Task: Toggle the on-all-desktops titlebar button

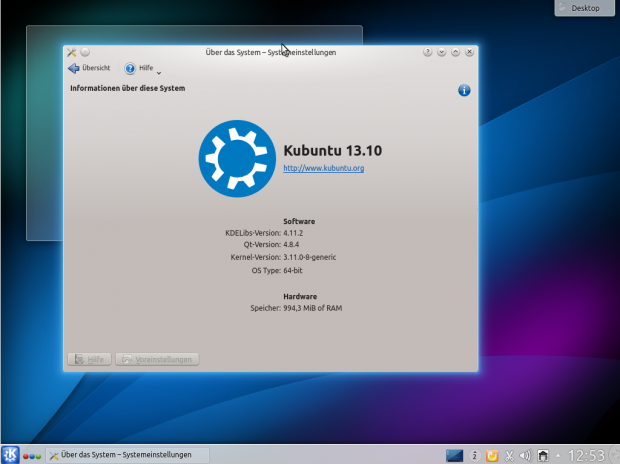Action: [x=85, y=52]
